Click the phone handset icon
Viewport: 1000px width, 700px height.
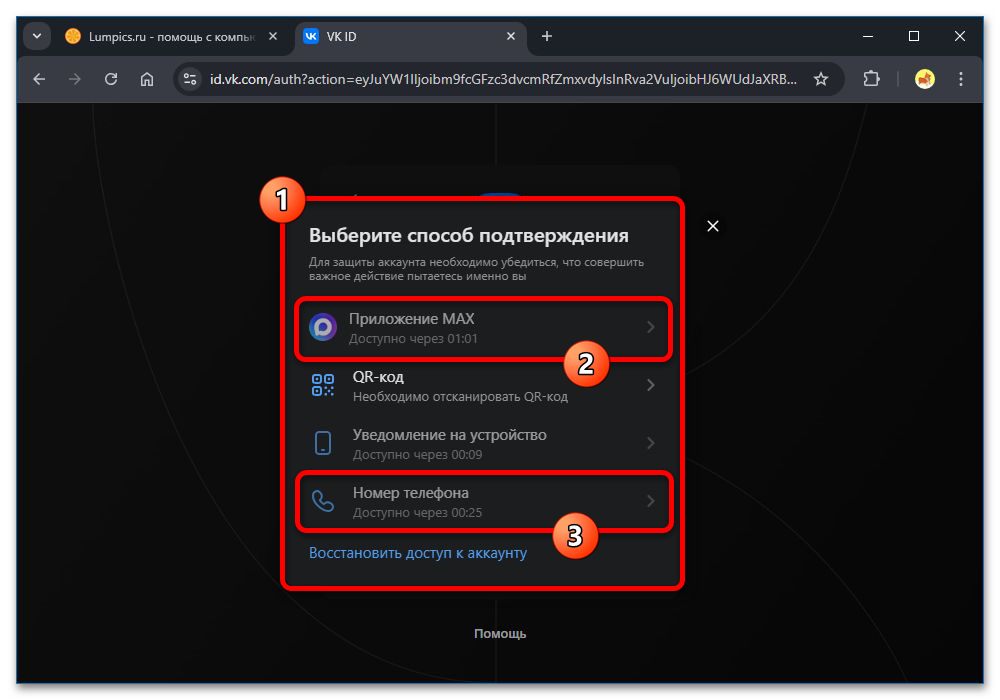click(323, 501)
